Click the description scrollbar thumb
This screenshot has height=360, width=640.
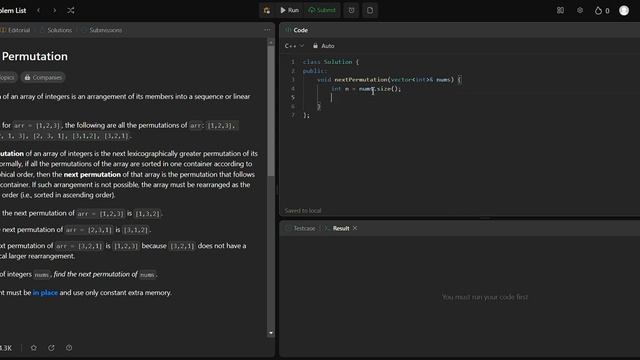271,111
